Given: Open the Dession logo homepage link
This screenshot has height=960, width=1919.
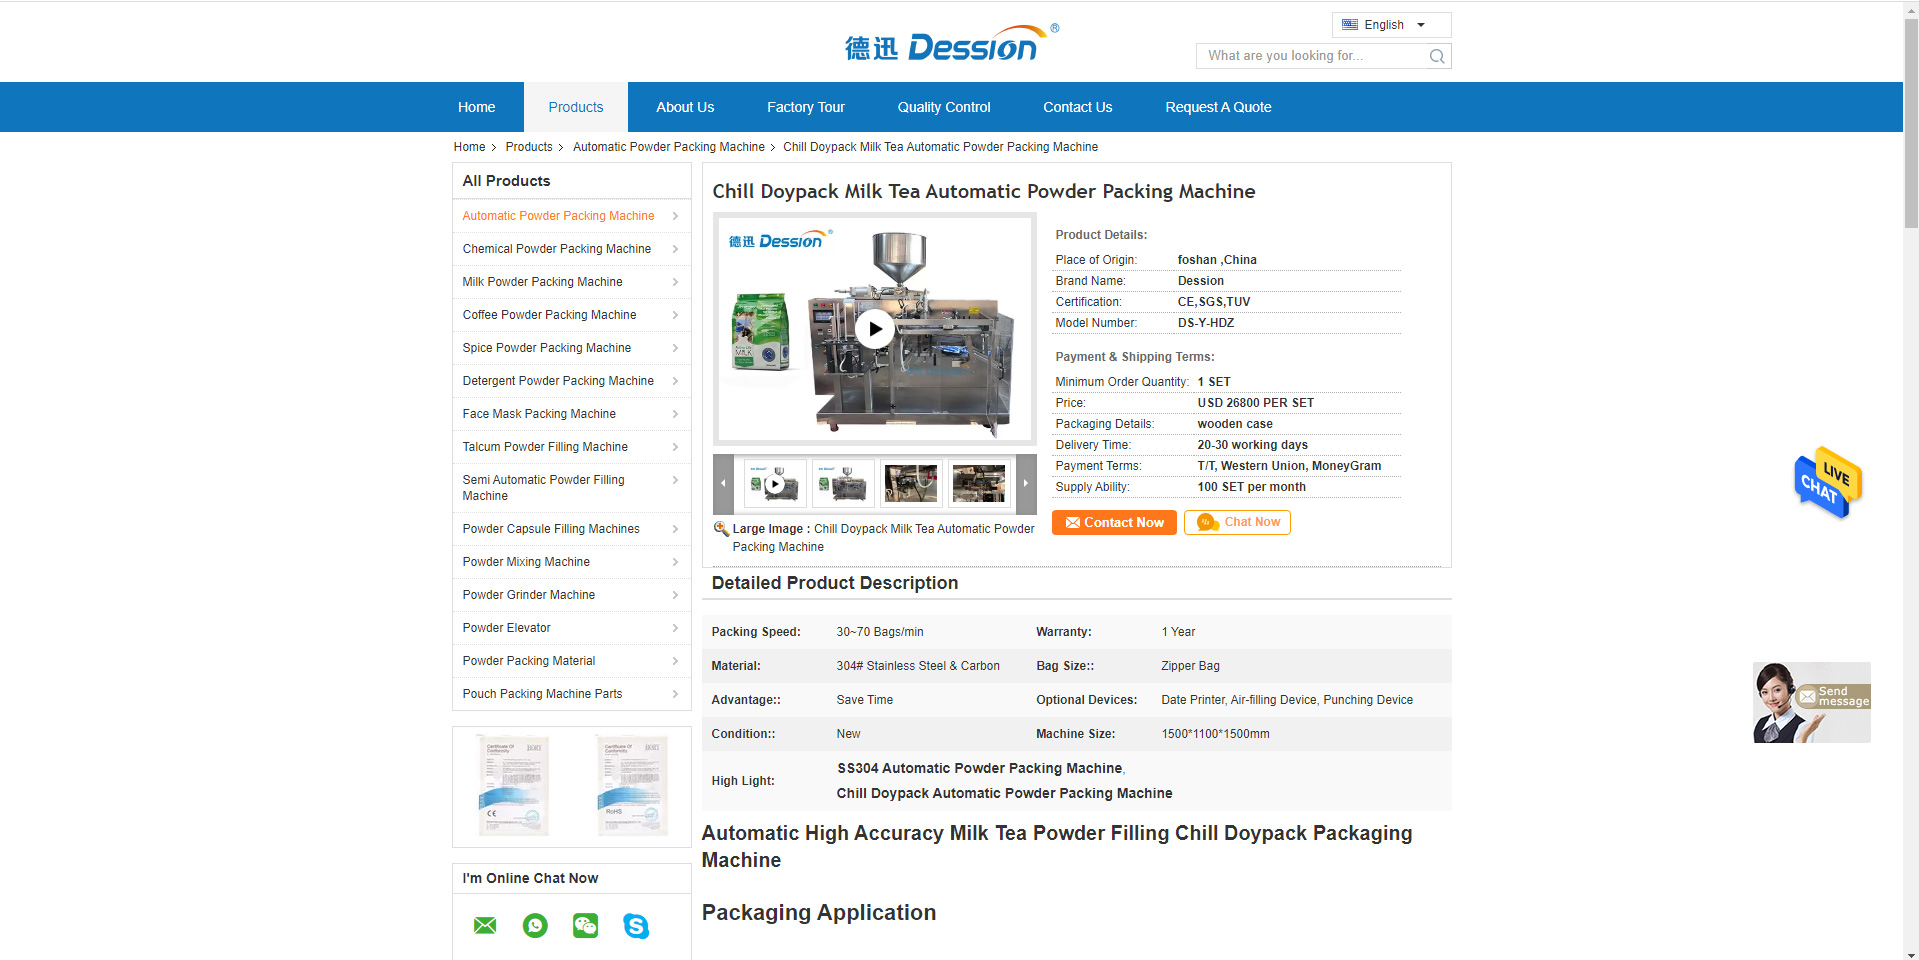Looking at the screenshot, I should click(x=951, y=43).
